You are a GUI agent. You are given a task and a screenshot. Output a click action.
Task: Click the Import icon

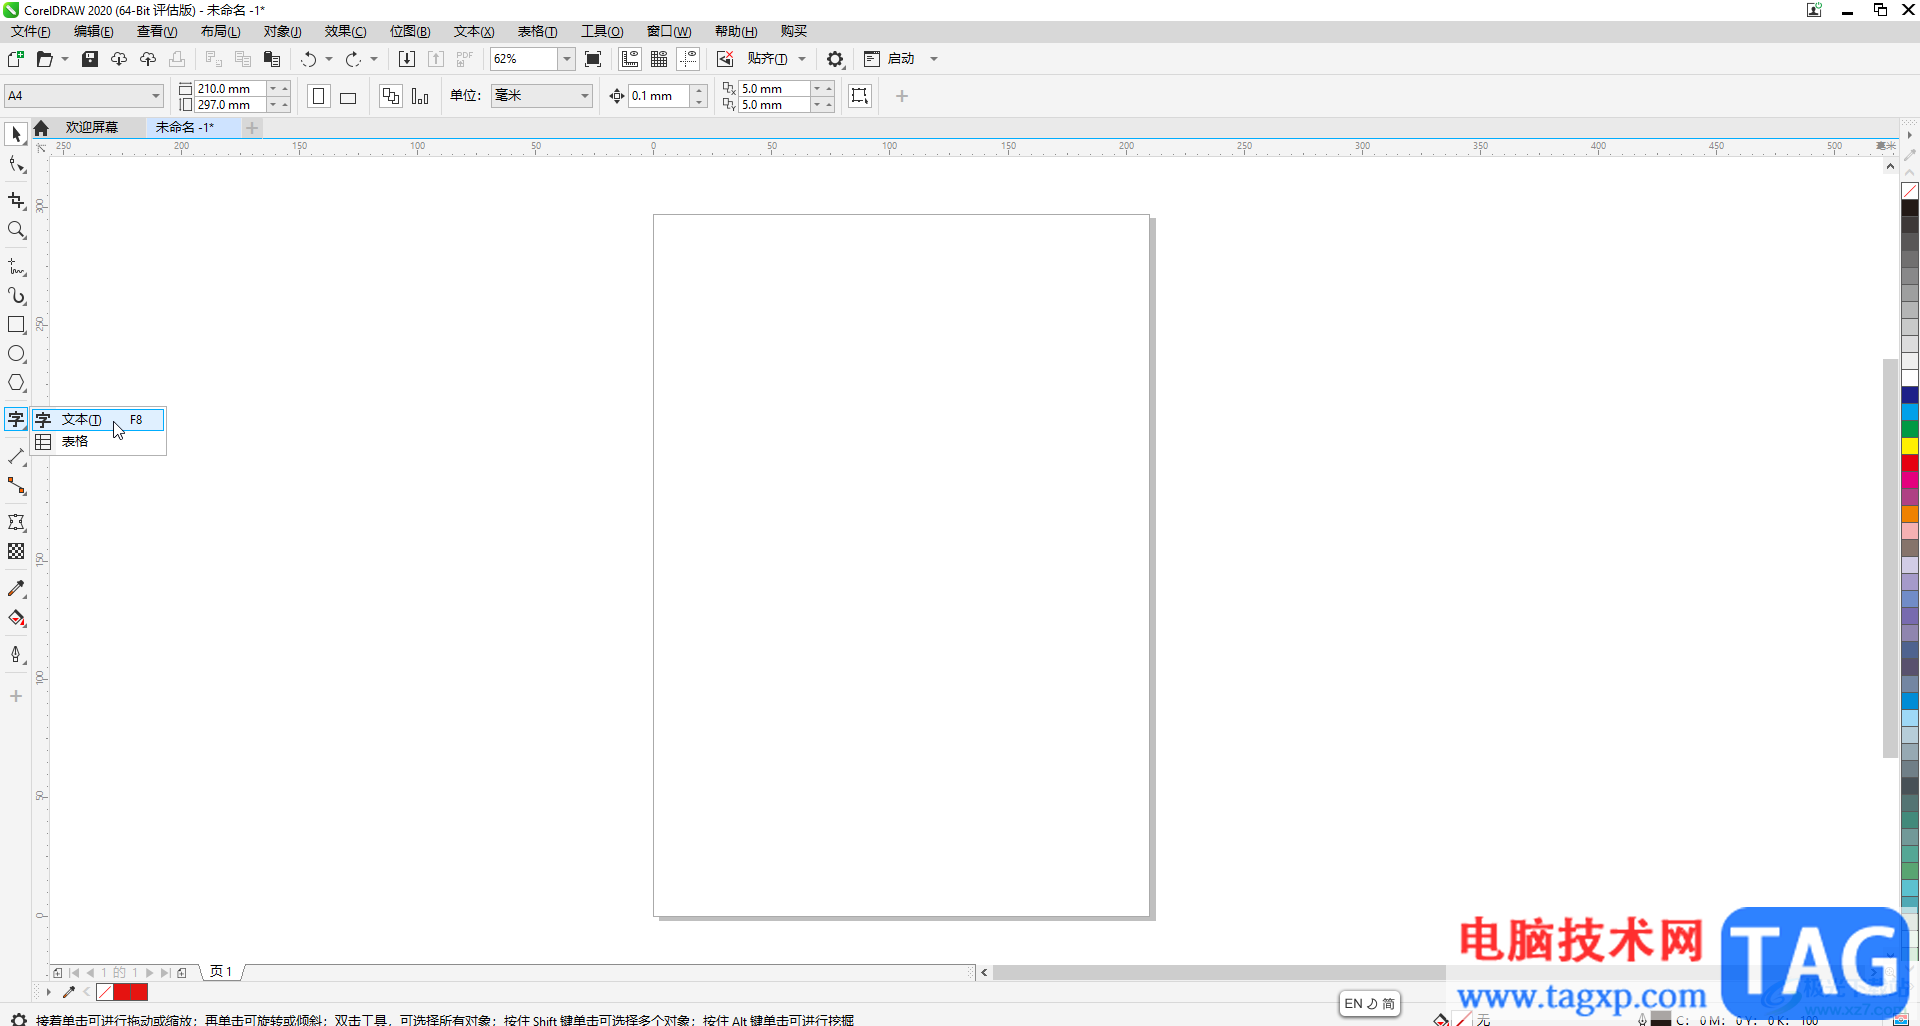point(407,59)
